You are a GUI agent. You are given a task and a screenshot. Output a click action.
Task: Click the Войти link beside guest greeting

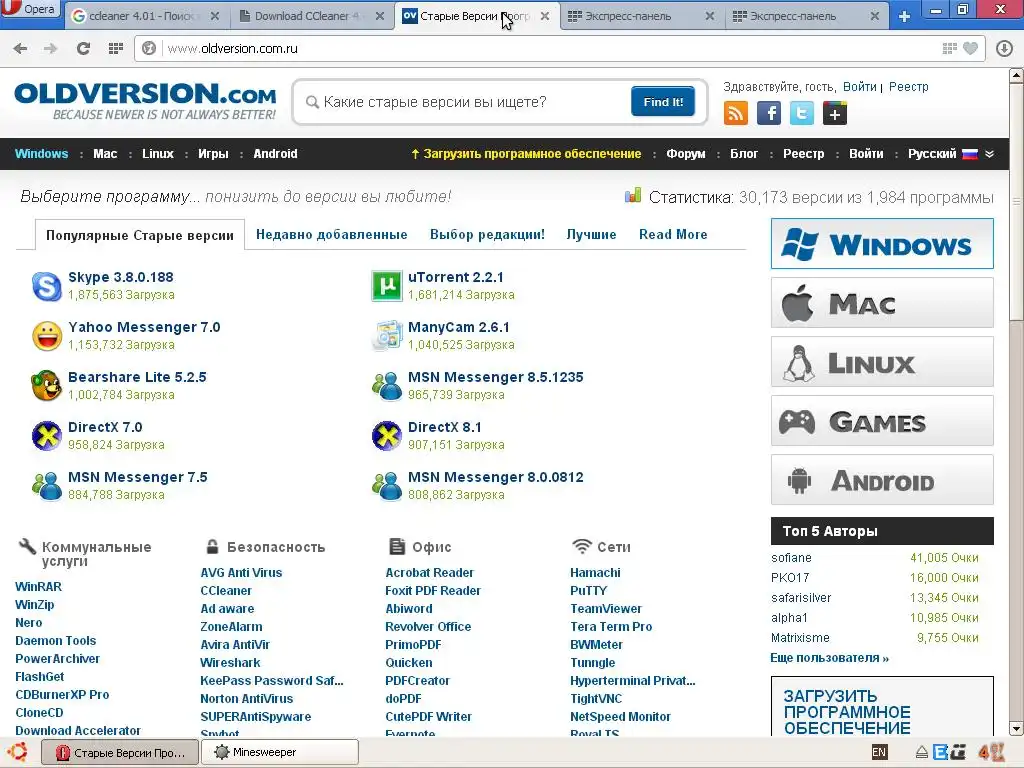pyautogui.click(x=859, y=87)
